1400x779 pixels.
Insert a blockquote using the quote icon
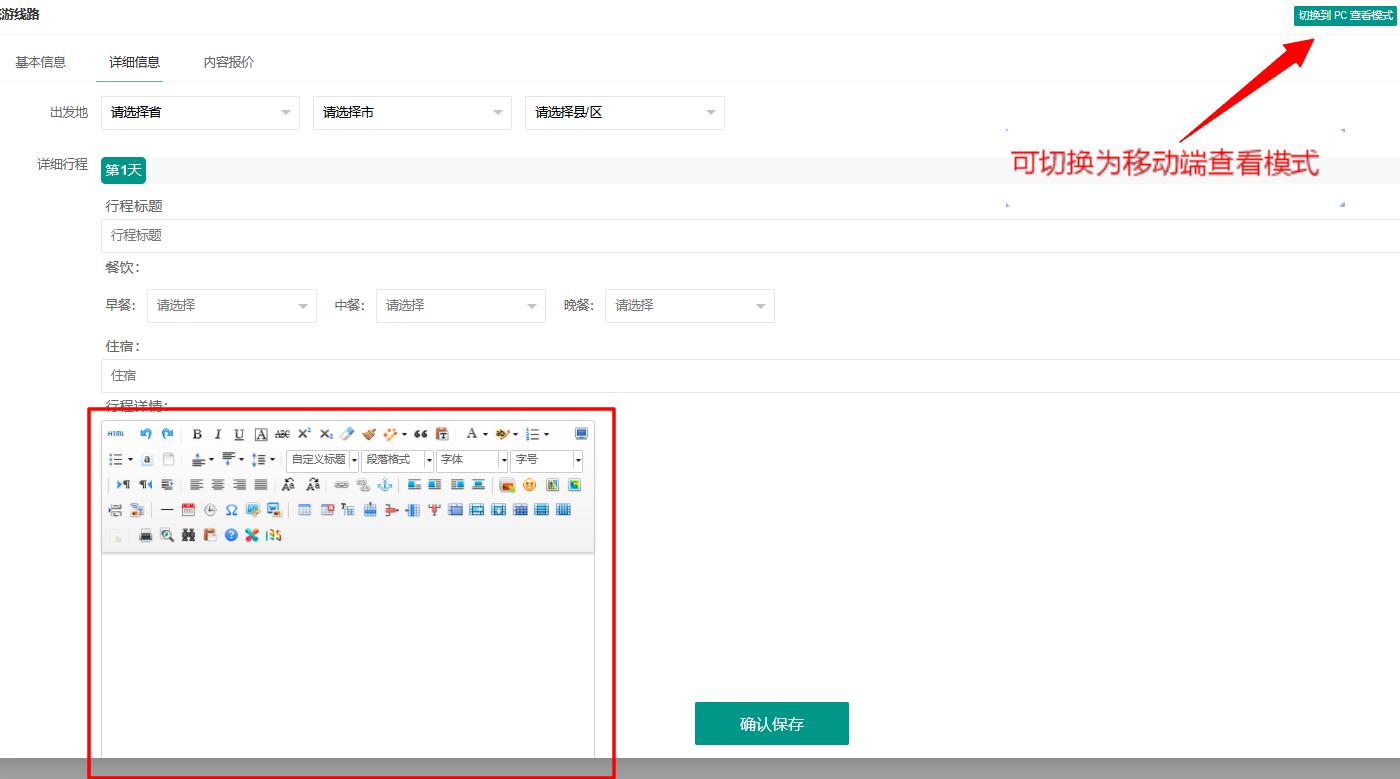pyautogui.click(x=420, y=433)
